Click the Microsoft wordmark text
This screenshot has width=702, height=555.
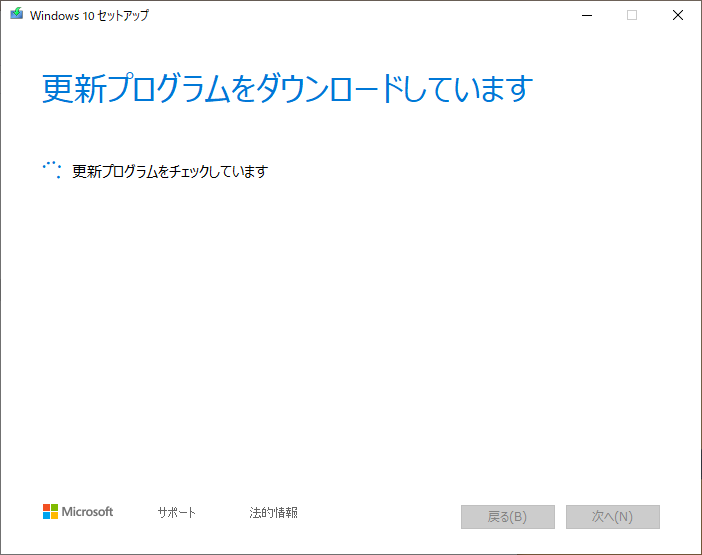[x=88, y=512]
